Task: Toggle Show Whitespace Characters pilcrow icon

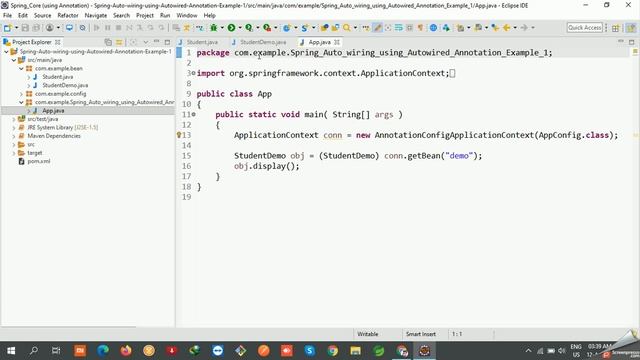Action: click(x=420, y=28)
